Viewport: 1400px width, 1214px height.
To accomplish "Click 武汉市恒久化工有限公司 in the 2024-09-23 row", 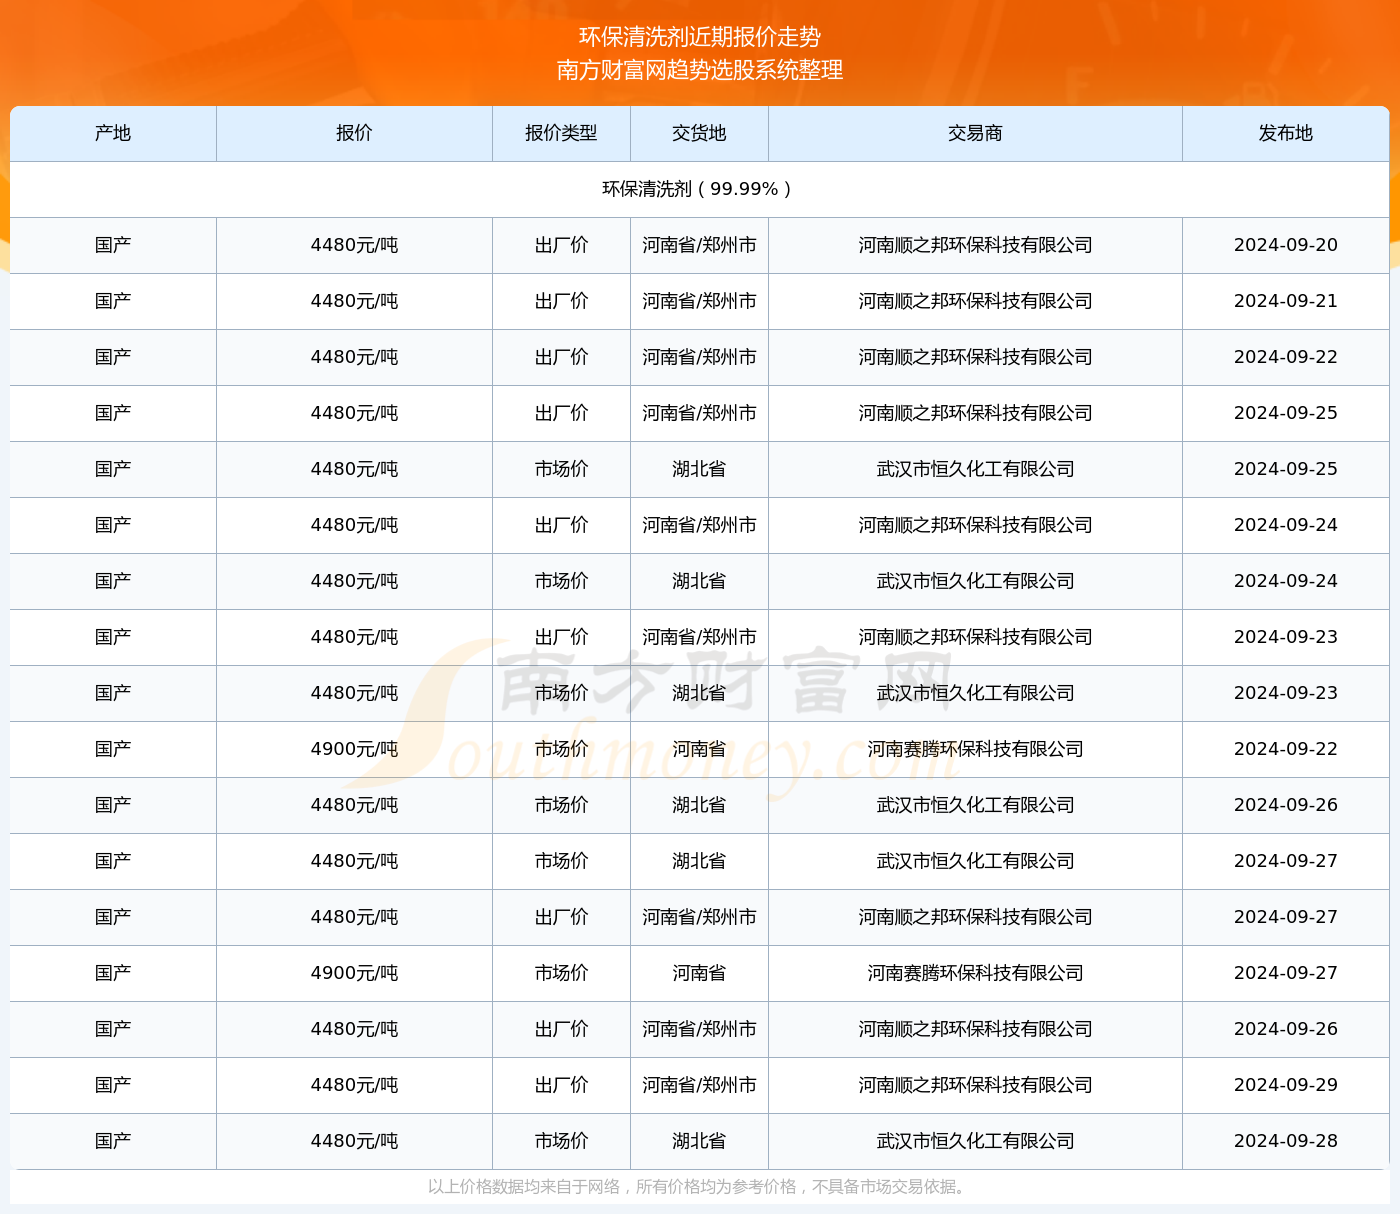I will tap(975, 693).
